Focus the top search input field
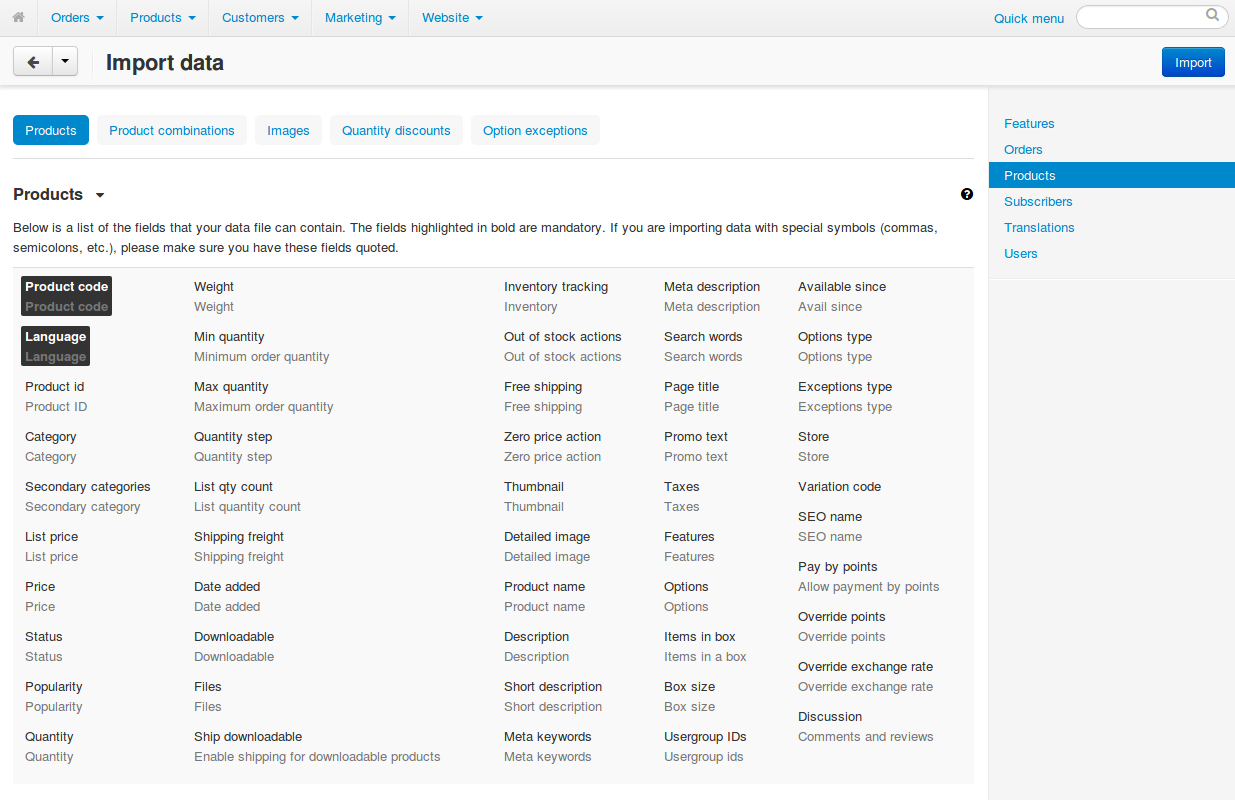Screen dimensions: 1235x800 [1152, 17]
